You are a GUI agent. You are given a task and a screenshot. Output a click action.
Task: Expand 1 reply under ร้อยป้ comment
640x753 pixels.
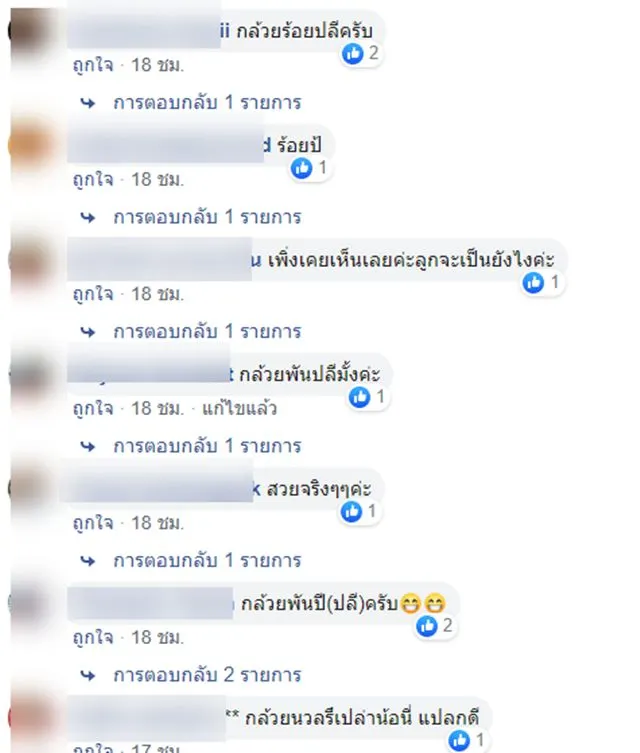(207, 218)
